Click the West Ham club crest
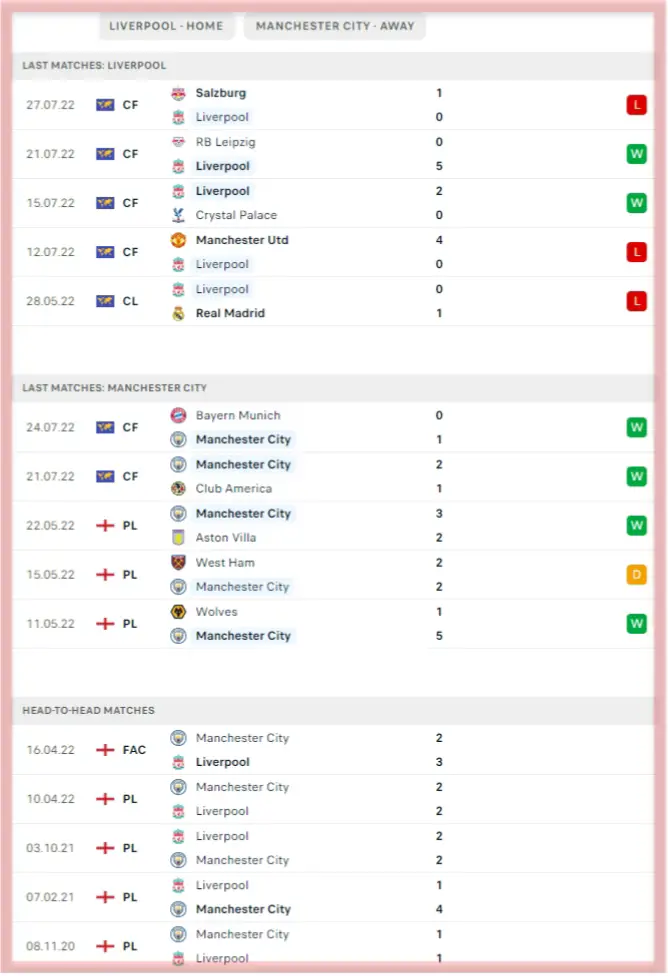Screen dimensions: 668x976 pyautogui.click(x=178, y=563)
